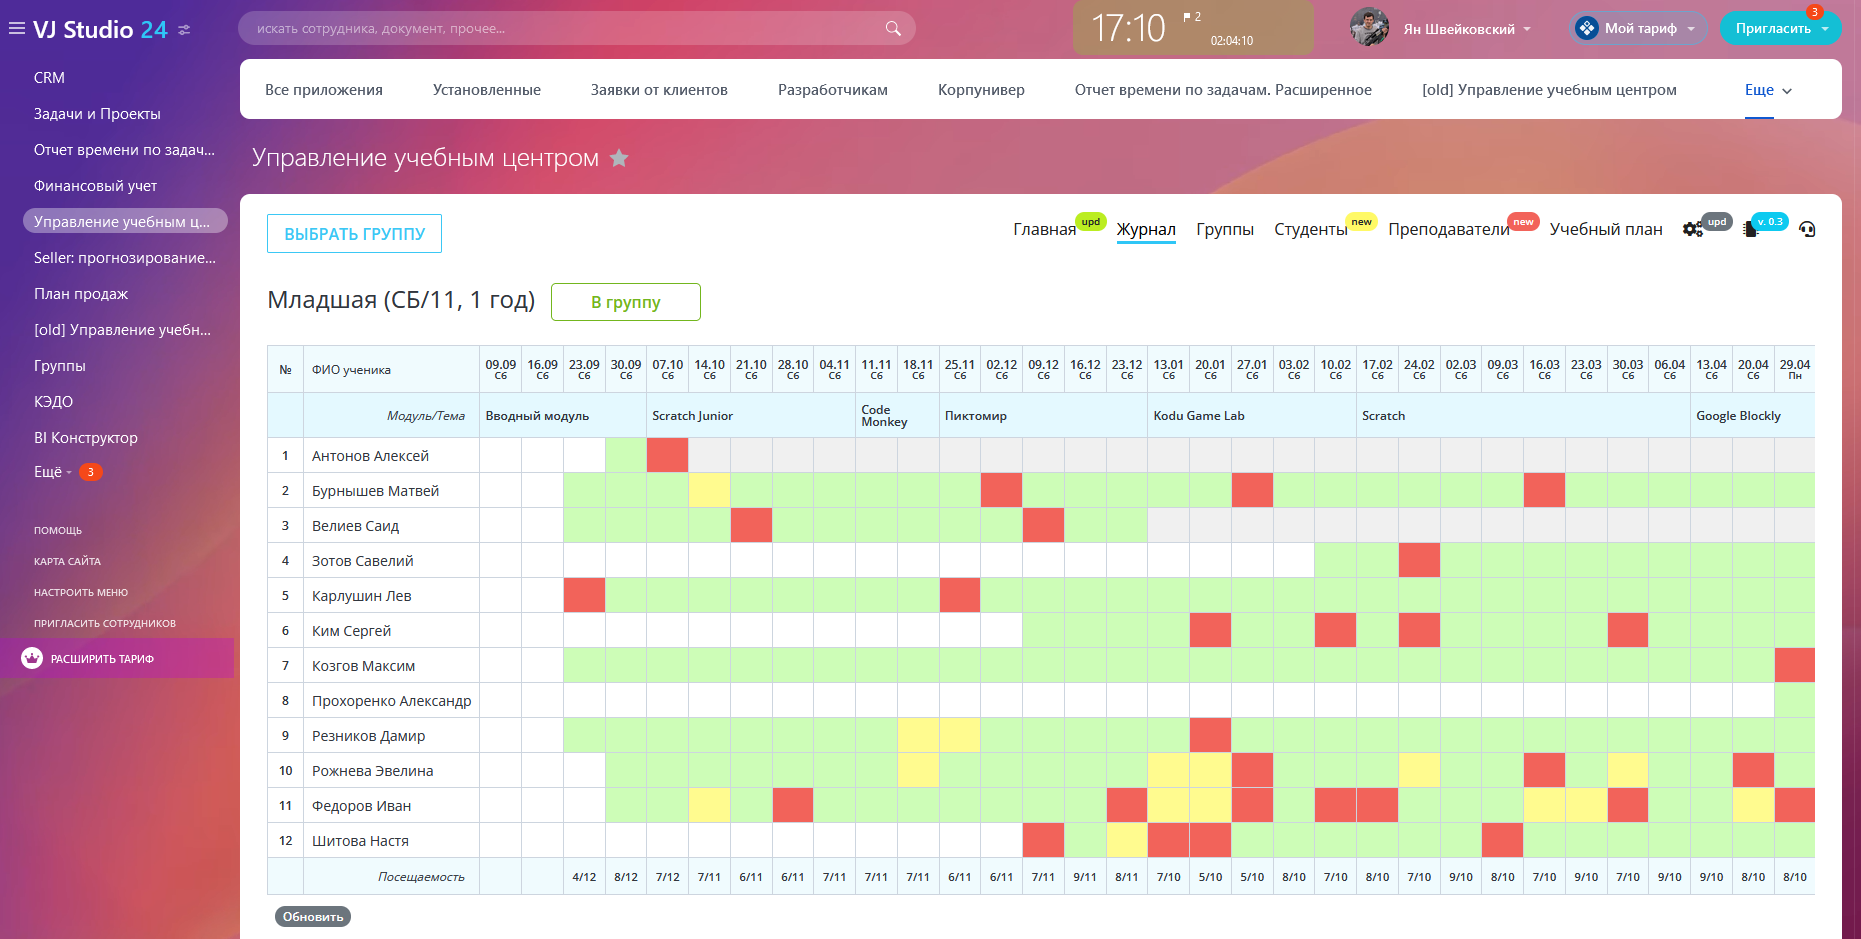Click the ВЫБРАТЬ ГРУППУ button
Image resolution: width=1861 pixels, height=939 pixels.
354,234
